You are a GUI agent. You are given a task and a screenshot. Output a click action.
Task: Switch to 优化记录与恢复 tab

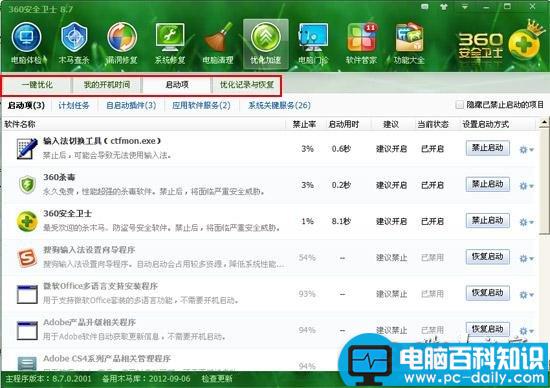tap(247, 85)
